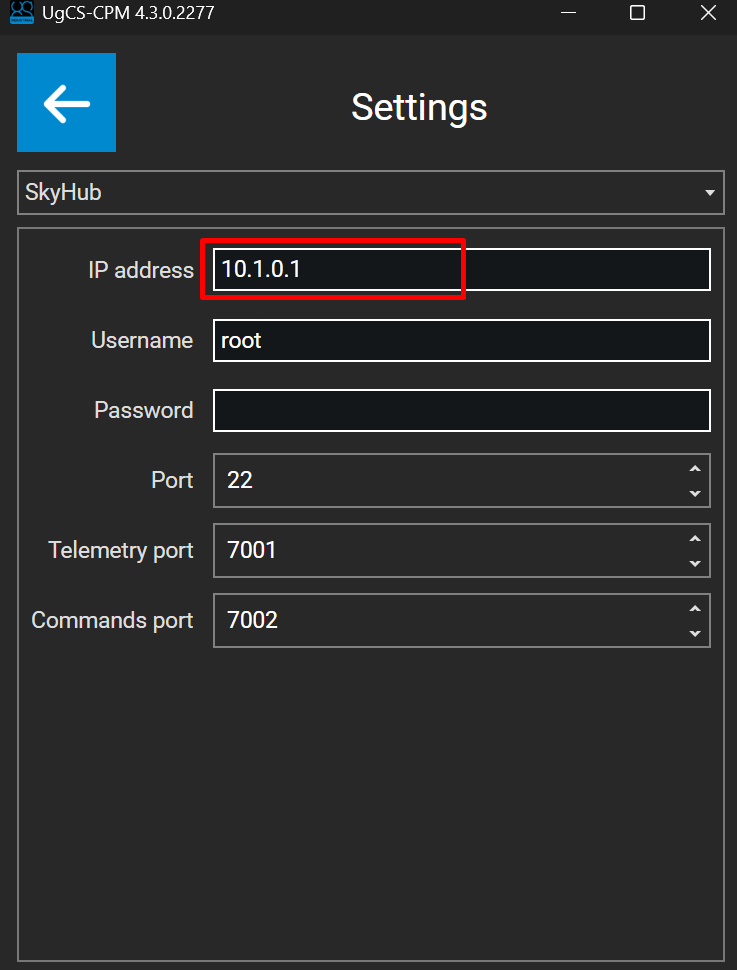Increment Telemetry port with up arrow
The height and width of the screenshot is (970, 737).
point(694,539)
